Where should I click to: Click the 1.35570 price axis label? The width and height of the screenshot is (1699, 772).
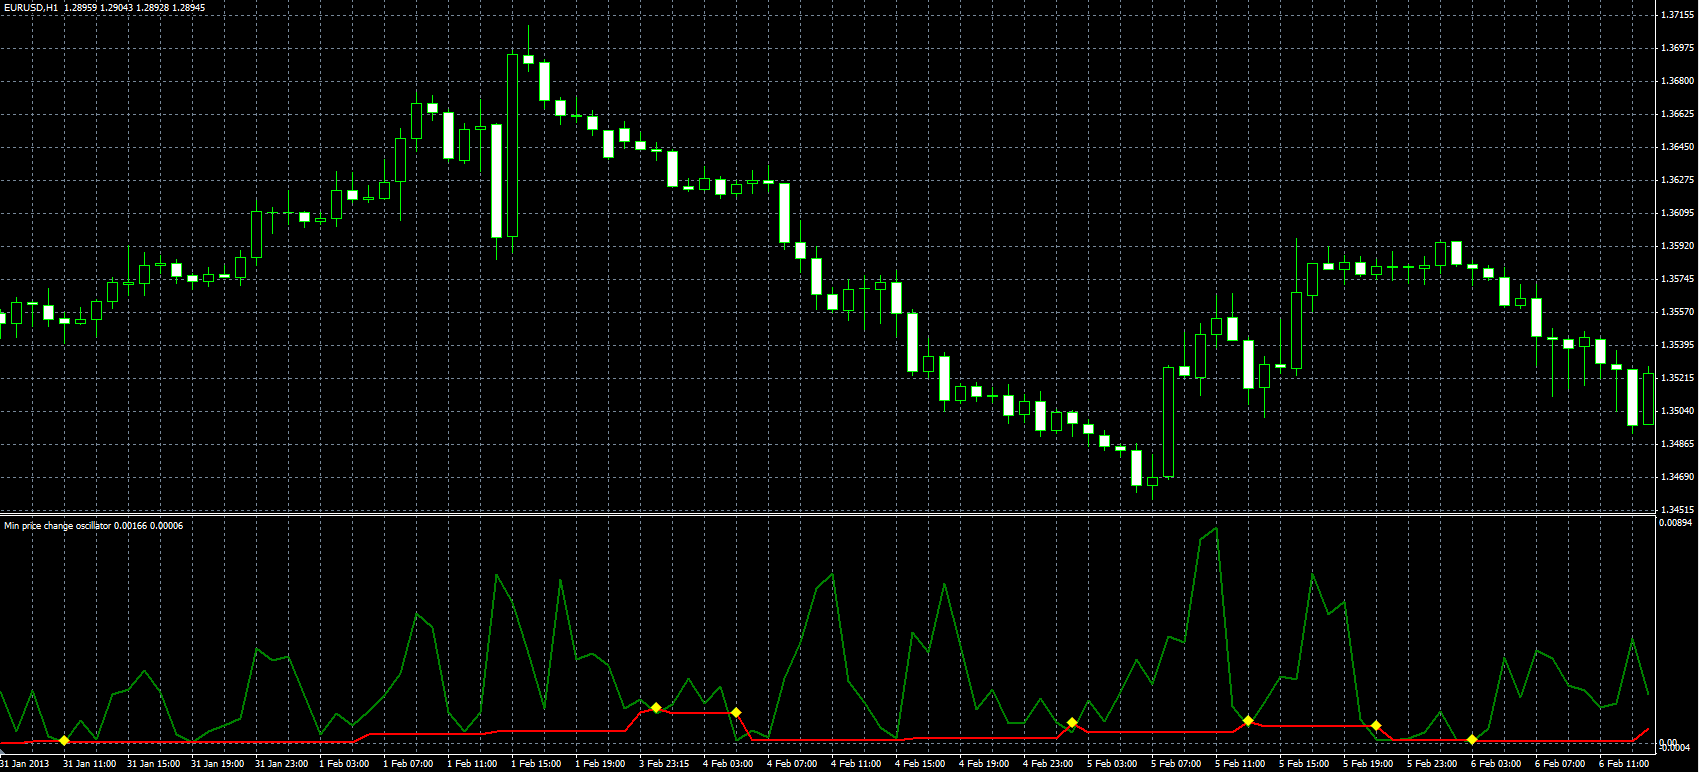pyautogui.click(x=1676, y=312)
